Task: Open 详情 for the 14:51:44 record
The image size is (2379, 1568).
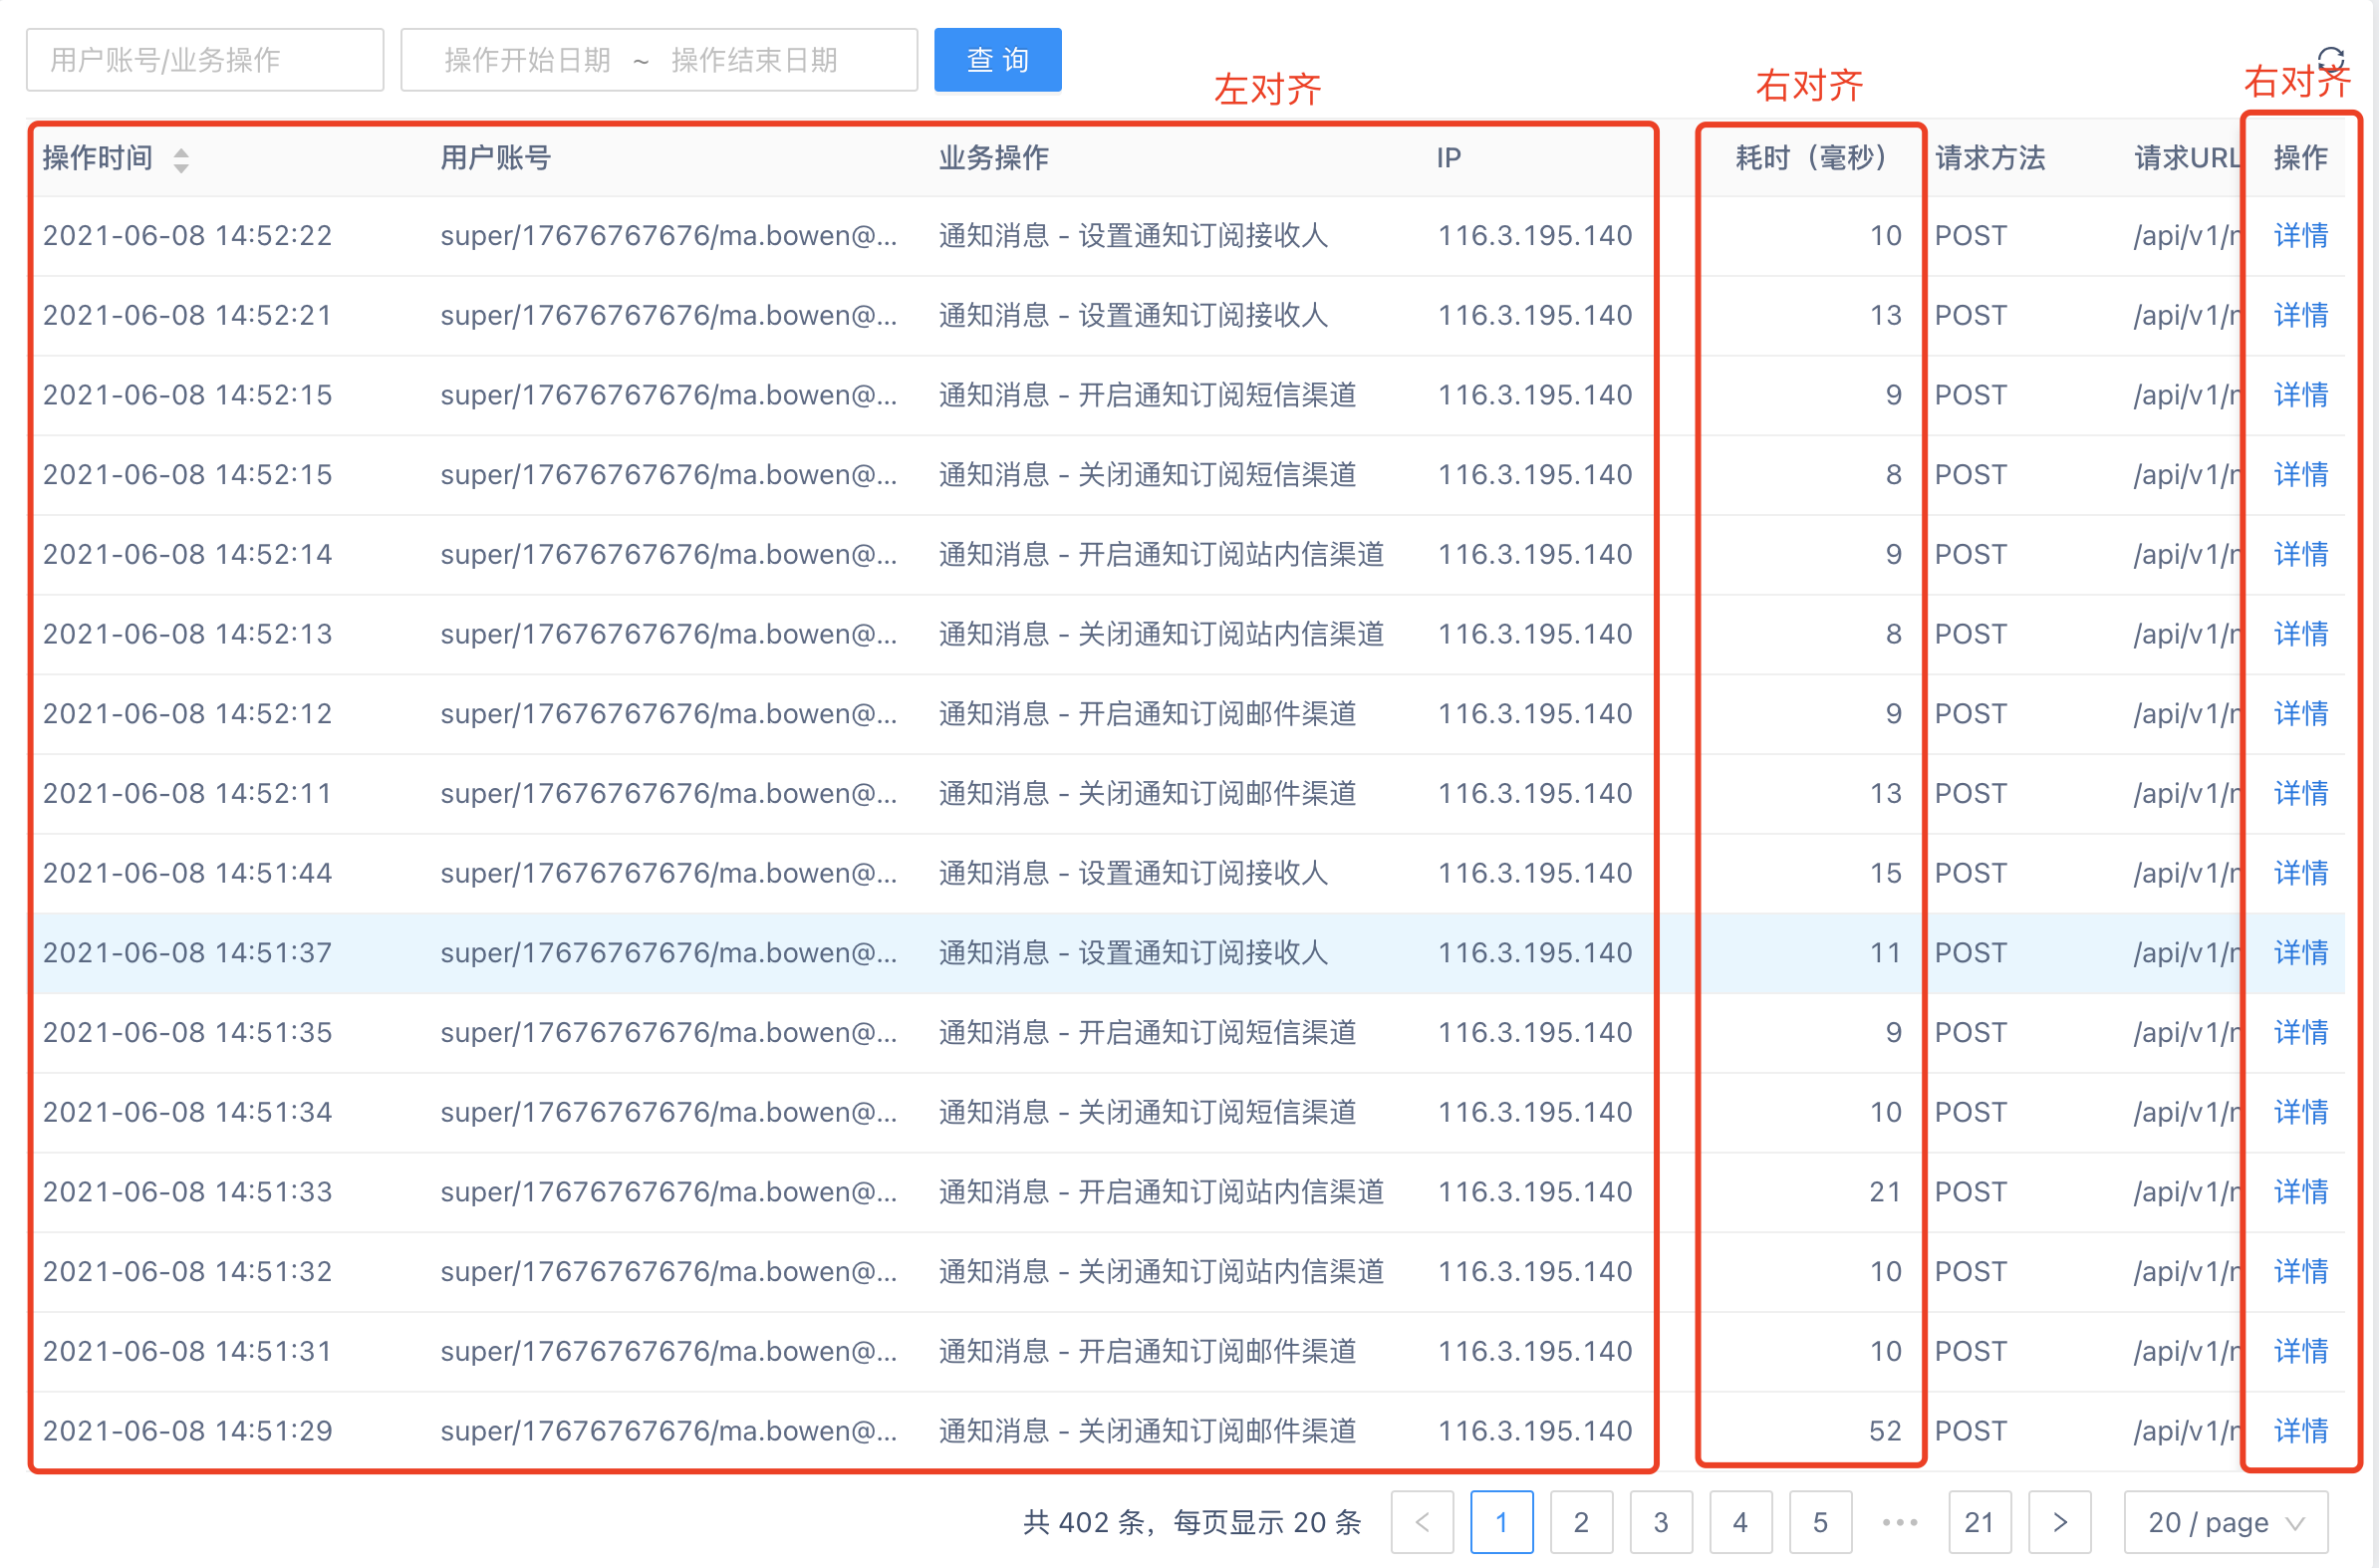Action: pyautogui.click(x=2300, y=873)
